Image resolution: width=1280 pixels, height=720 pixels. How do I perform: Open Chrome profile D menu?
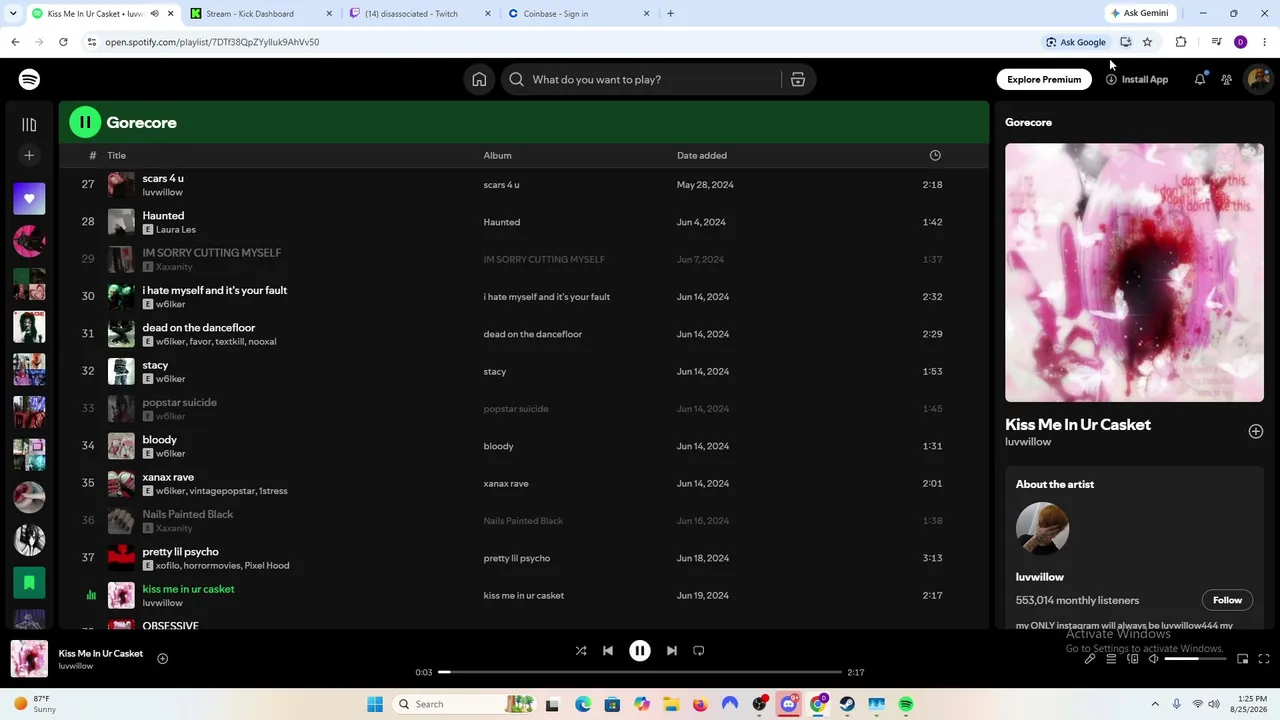pyautogui.click(x=1240, y=42)
